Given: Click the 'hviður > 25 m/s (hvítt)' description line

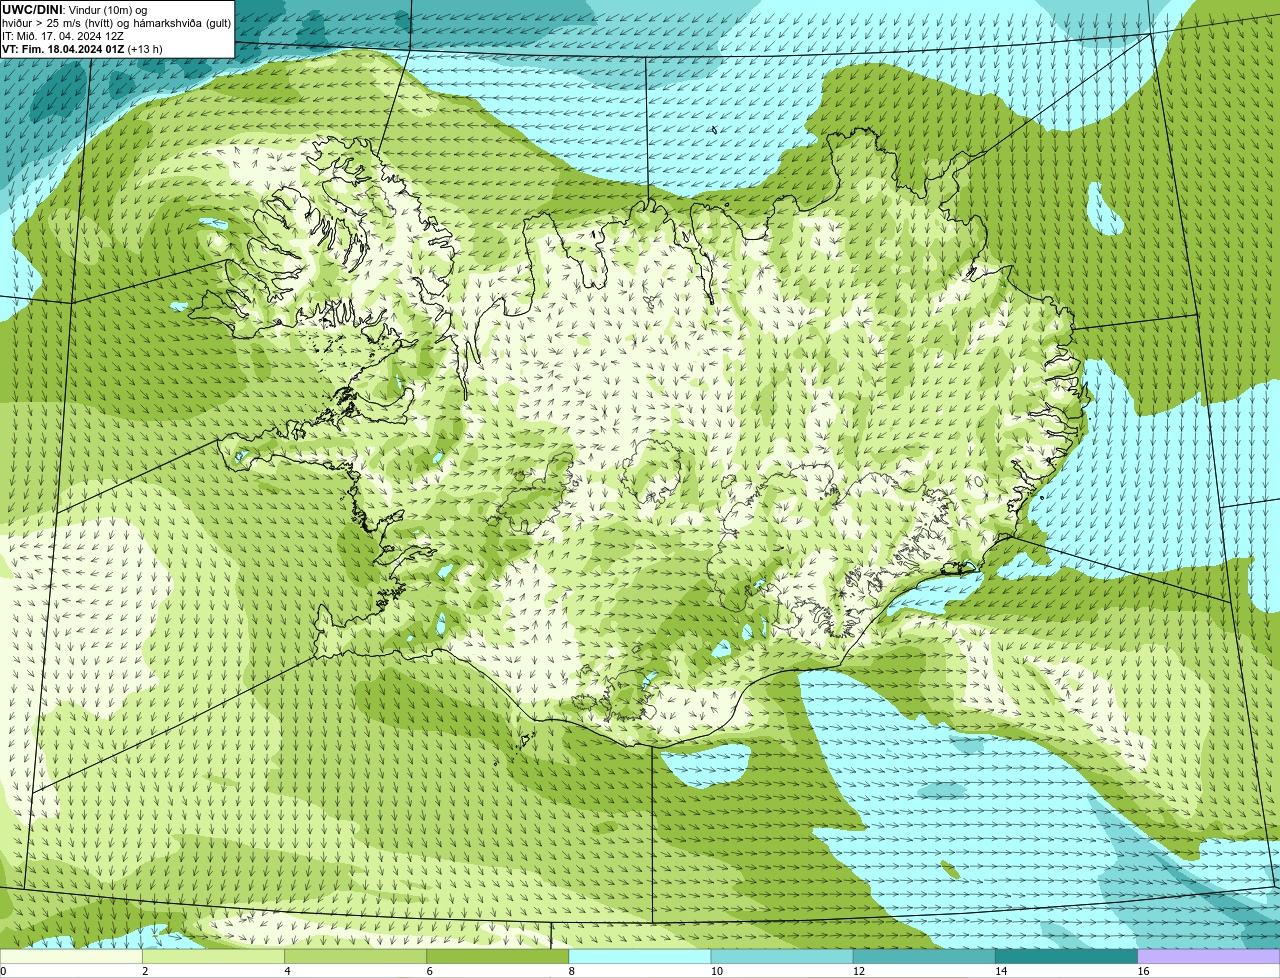Looking at the screenshot, I should coord(116,23).
